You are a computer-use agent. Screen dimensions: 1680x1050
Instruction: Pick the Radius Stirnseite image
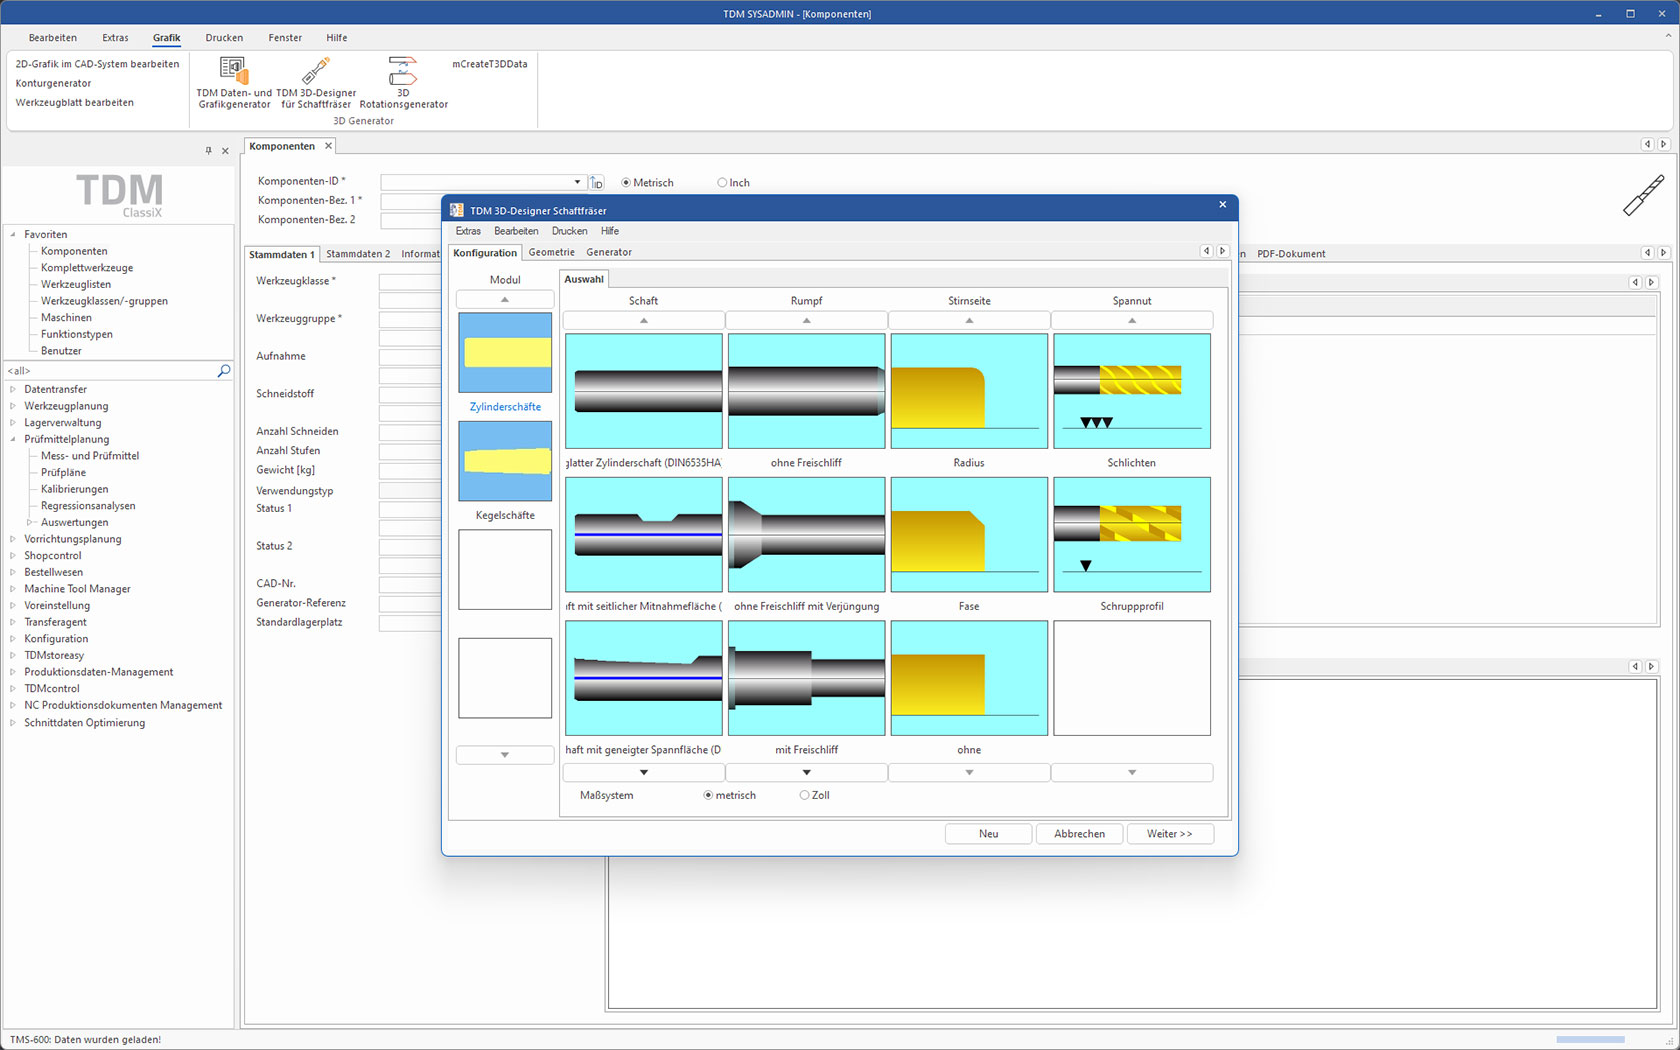pos(969,391)
